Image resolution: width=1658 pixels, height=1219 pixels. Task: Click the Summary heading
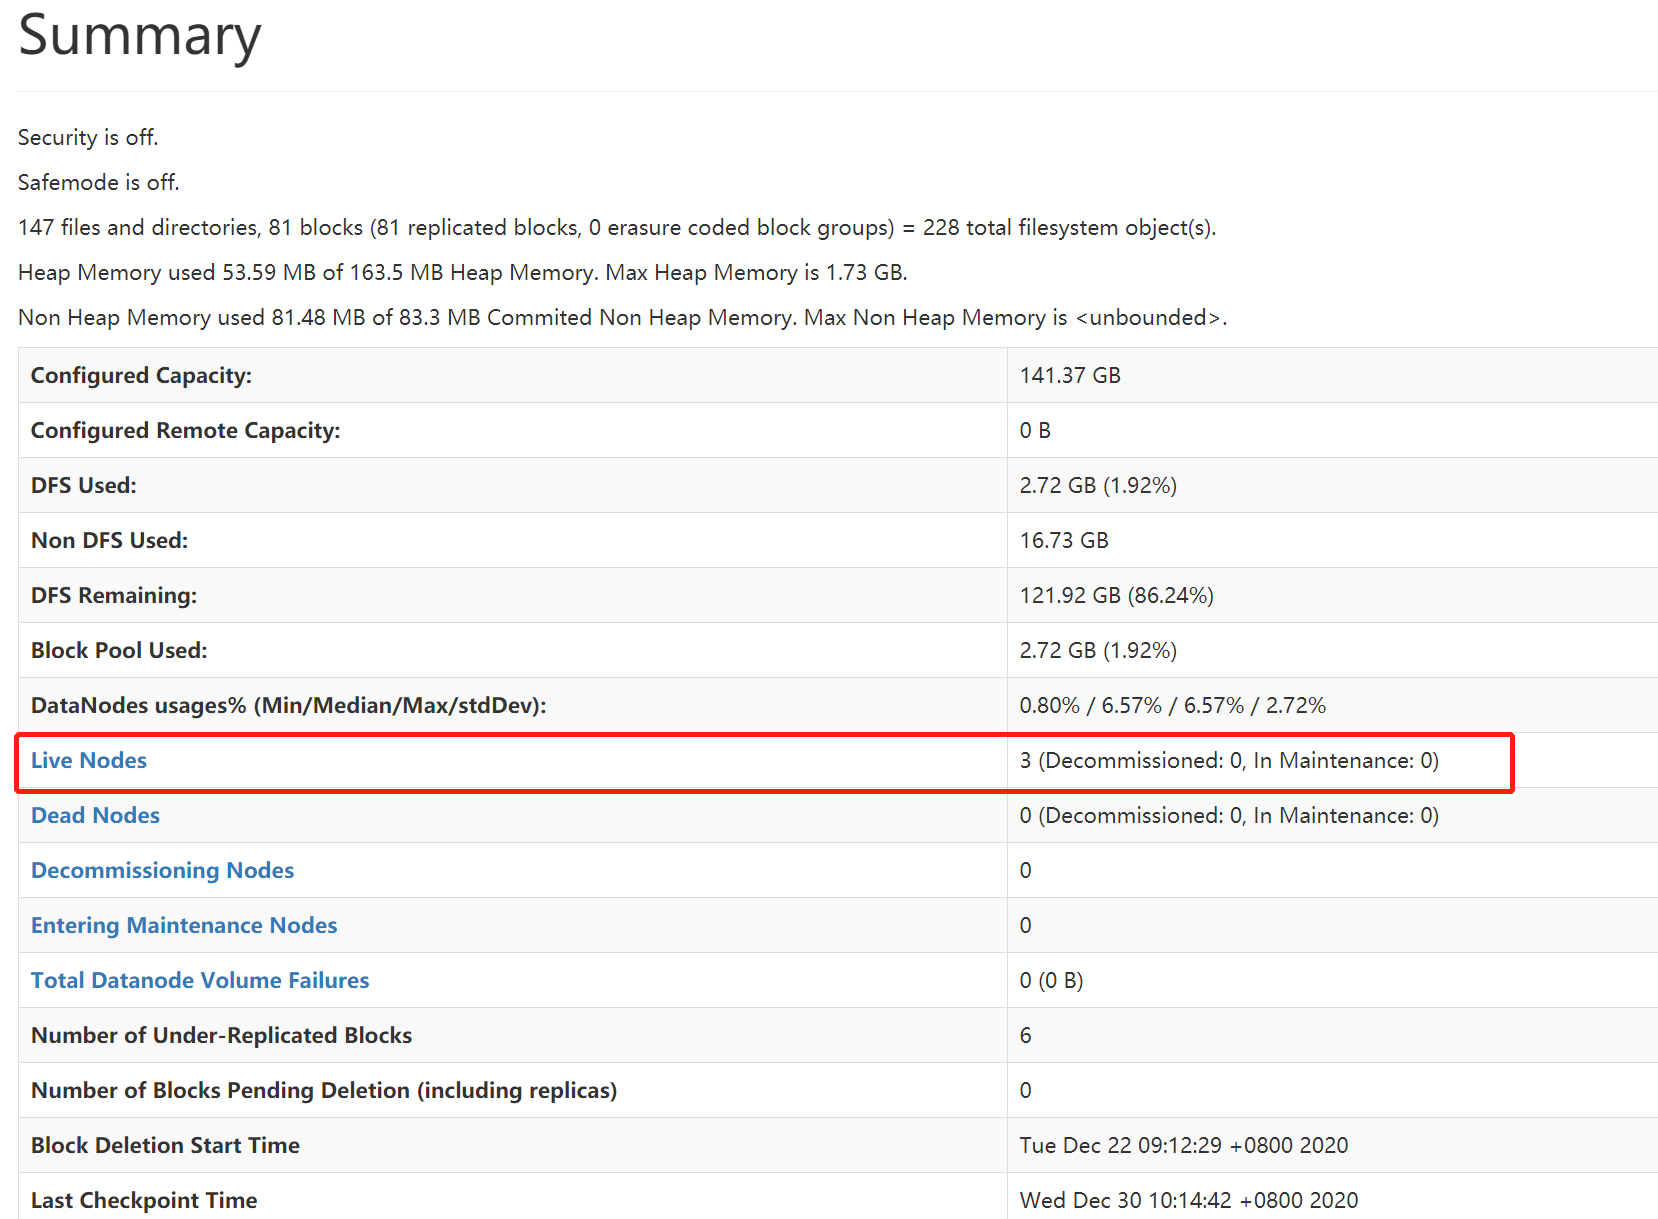point(140,36)
